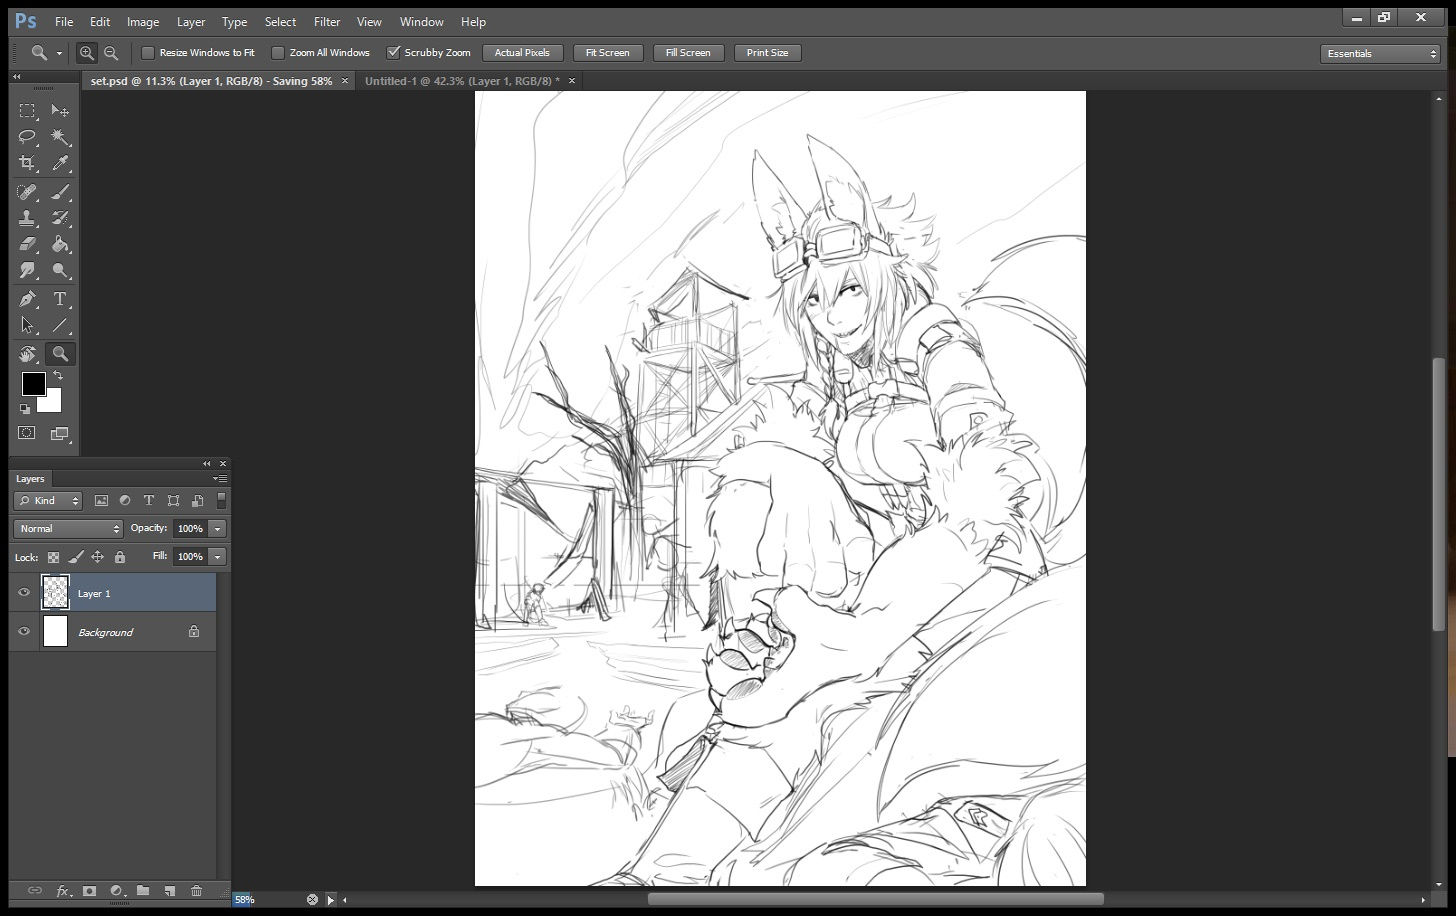This screenshot has width=1456, height=916.
Task: Select the Pen tool
Action: click(x=27, y=299)
